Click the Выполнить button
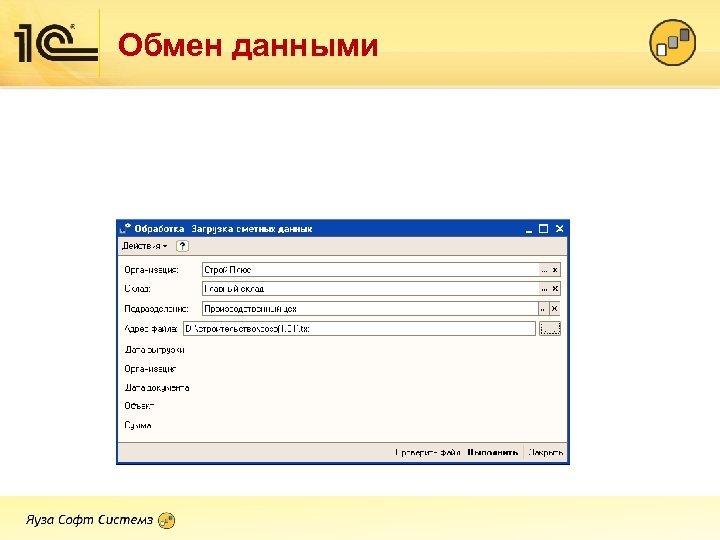This screenshot has width=720, height=540. click(x=493, y=453)
